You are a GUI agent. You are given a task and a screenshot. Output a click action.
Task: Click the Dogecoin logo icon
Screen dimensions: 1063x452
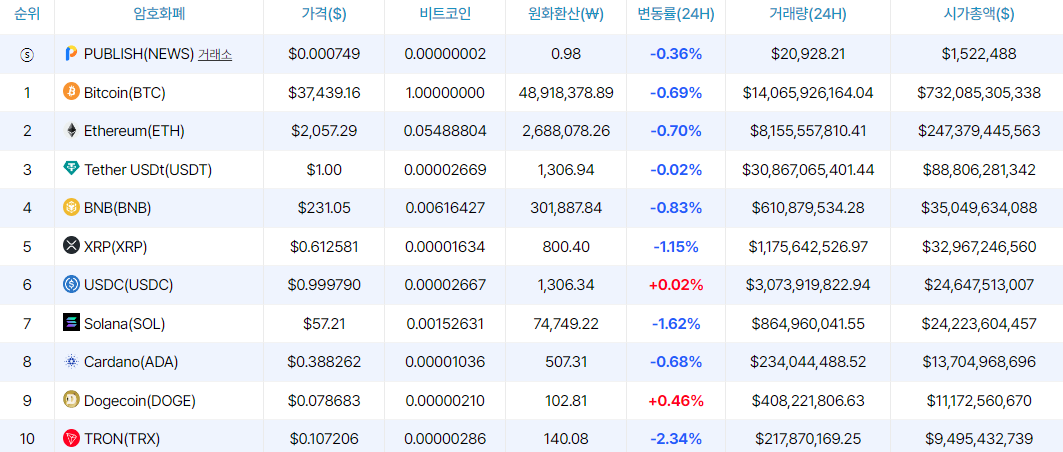click(71, 400)
